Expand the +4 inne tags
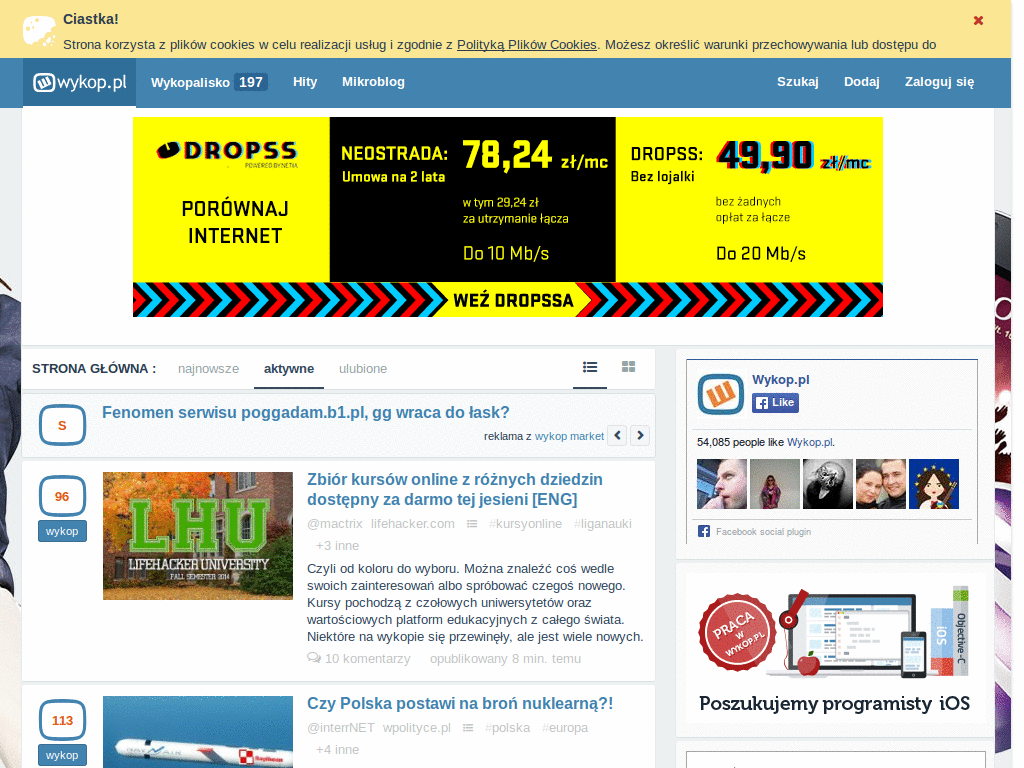This screenshot has width=1024, height=768. (x=338, y=750)
